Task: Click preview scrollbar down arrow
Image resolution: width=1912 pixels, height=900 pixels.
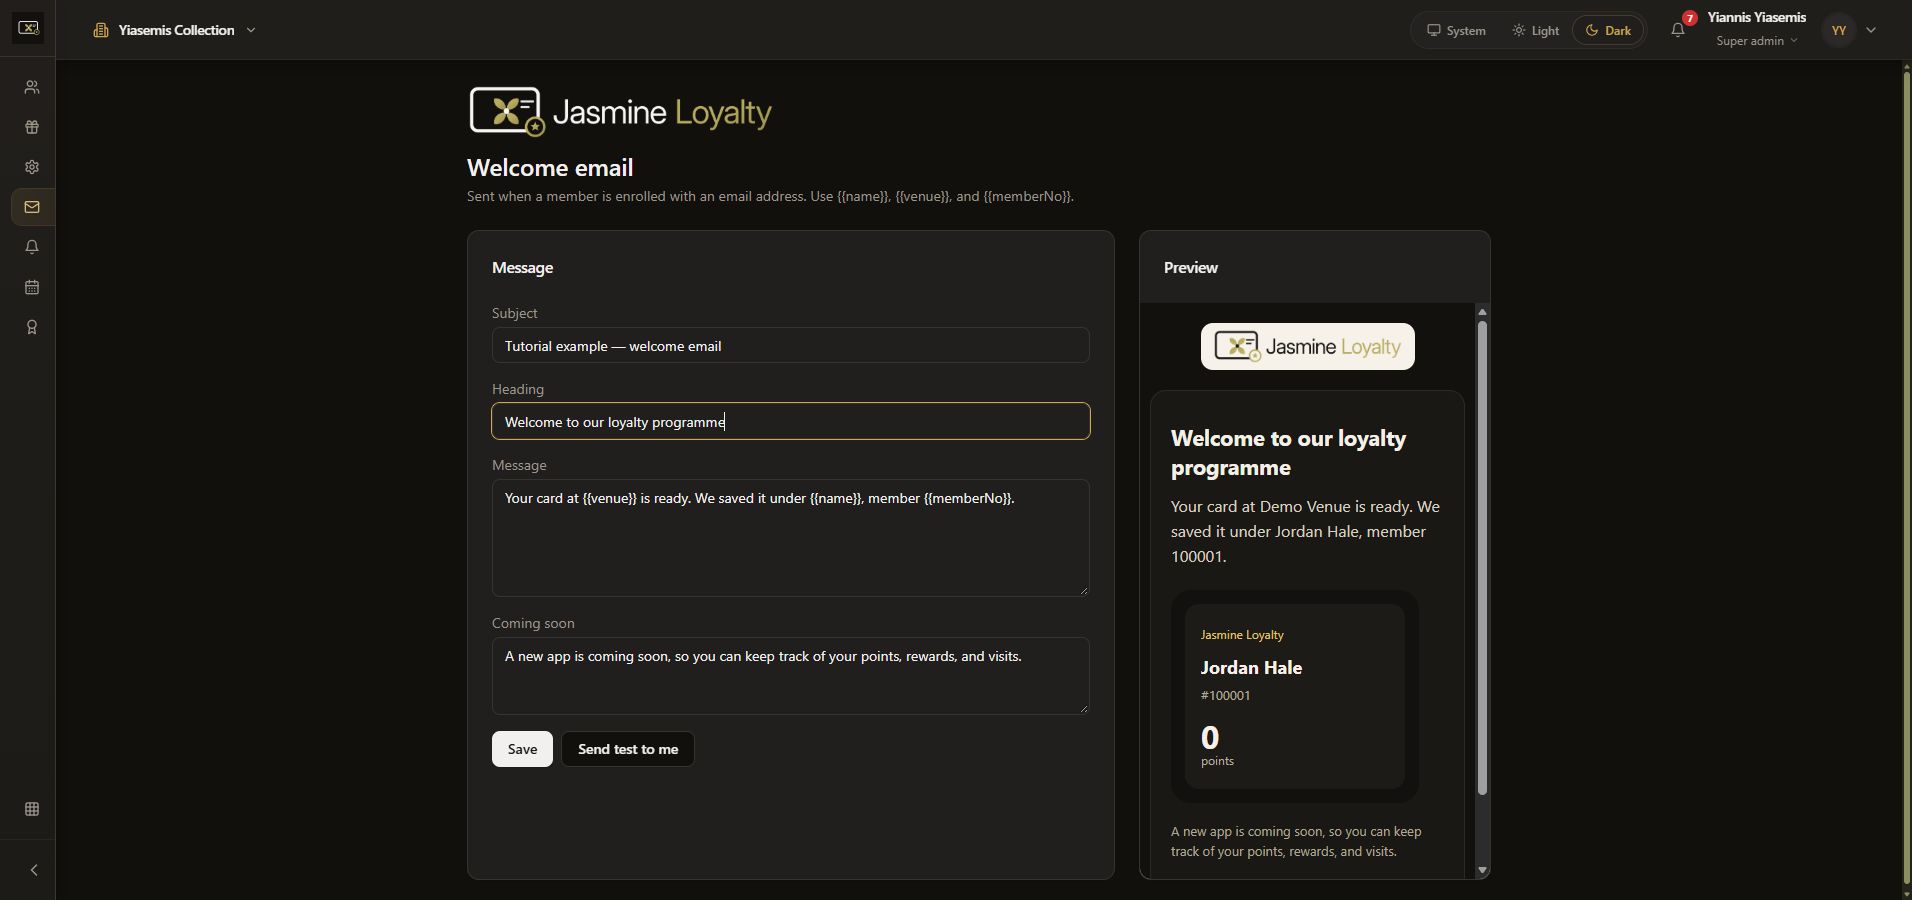Action: coord(1482,870)
